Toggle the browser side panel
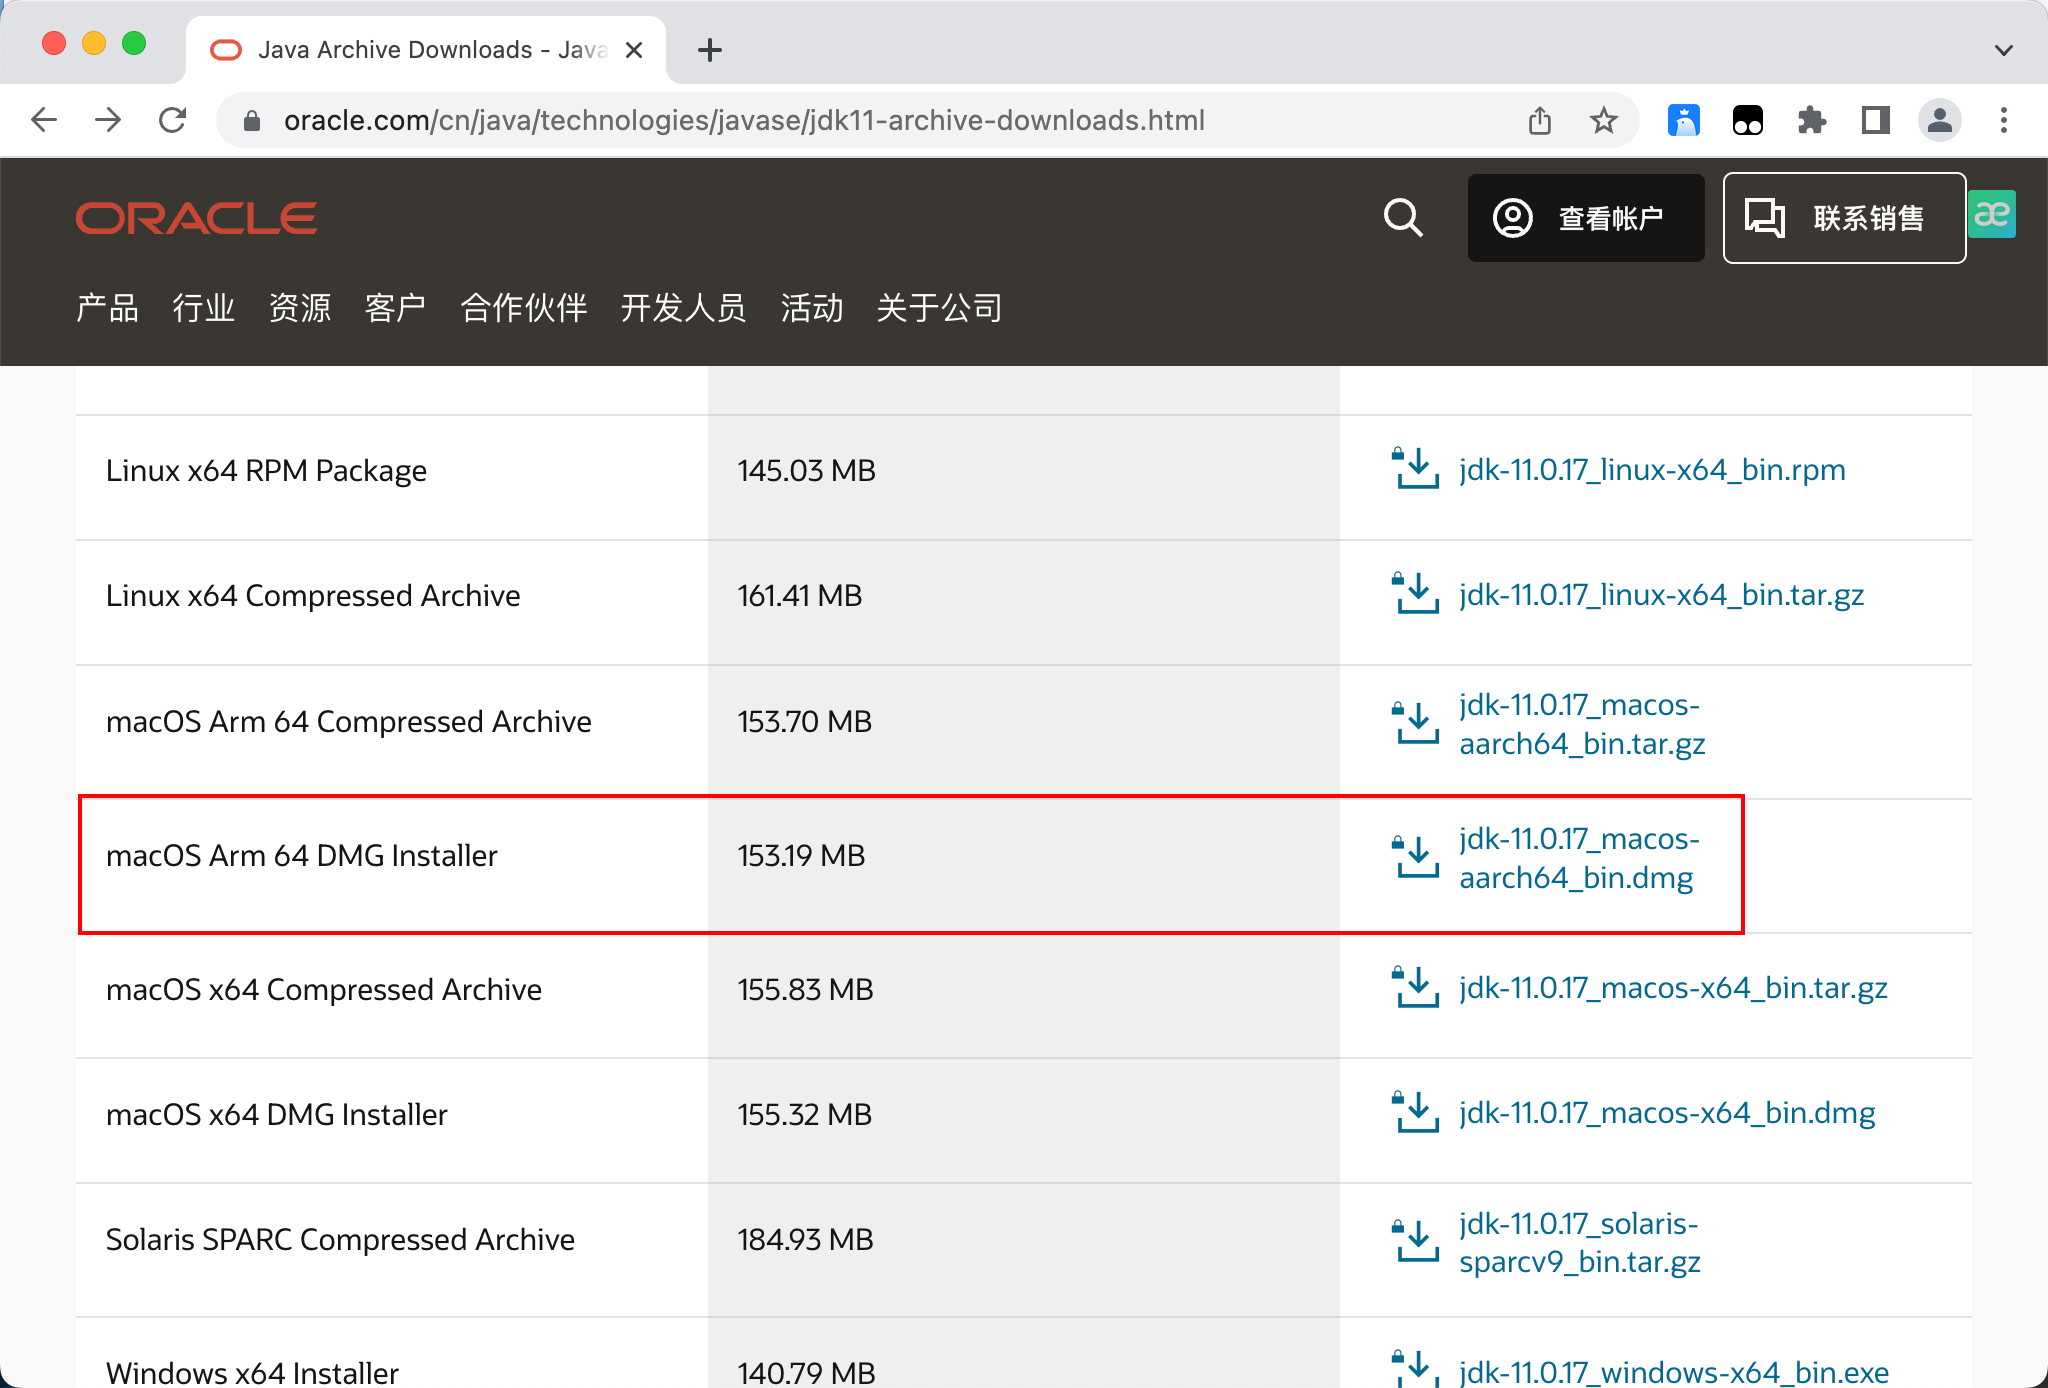Image resolution: width=2048 pixels, height=1388 pixels. pos(1876,120)
